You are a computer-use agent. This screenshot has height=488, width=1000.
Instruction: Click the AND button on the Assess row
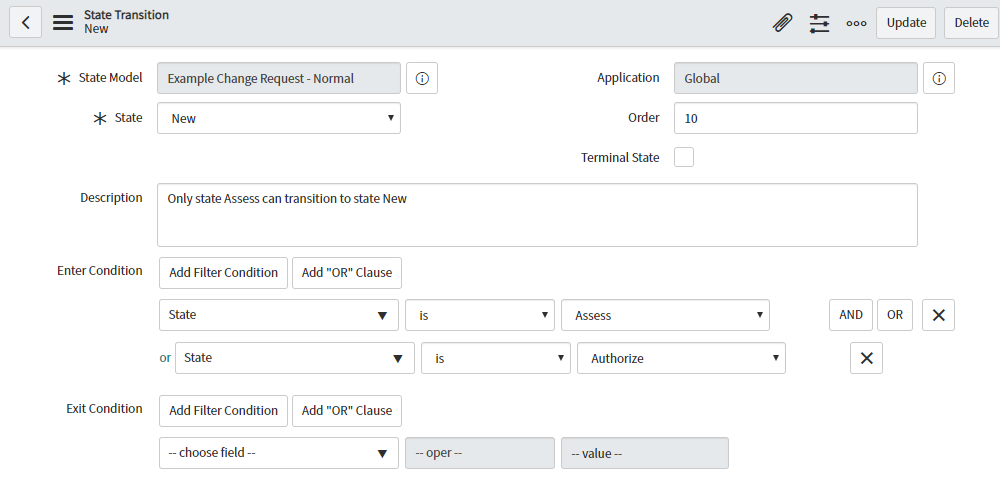[x=851, y=315]
